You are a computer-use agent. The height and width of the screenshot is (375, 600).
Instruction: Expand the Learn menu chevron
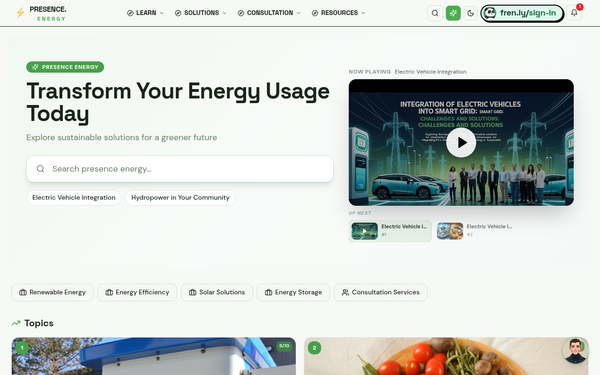coord(161,13)
